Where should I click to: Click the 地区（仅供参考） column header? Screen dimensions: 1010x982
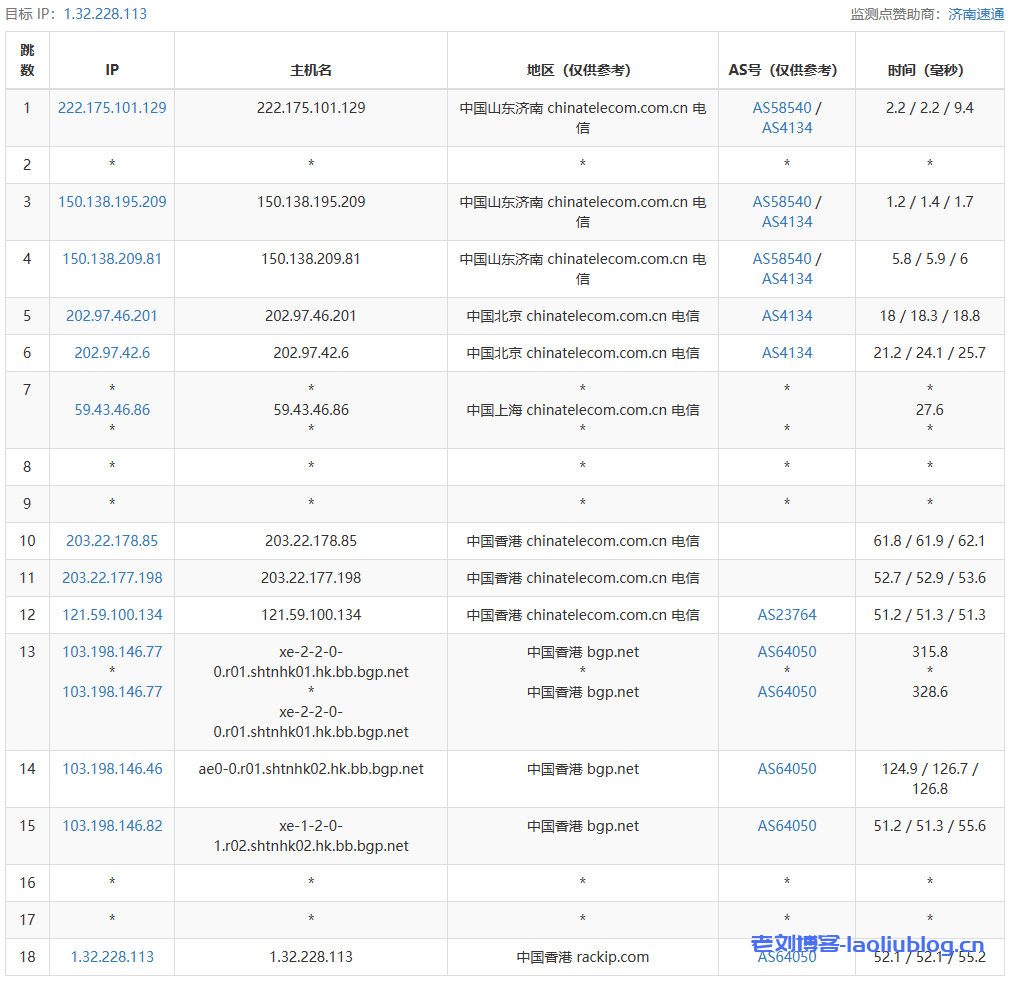coord(582,70)
